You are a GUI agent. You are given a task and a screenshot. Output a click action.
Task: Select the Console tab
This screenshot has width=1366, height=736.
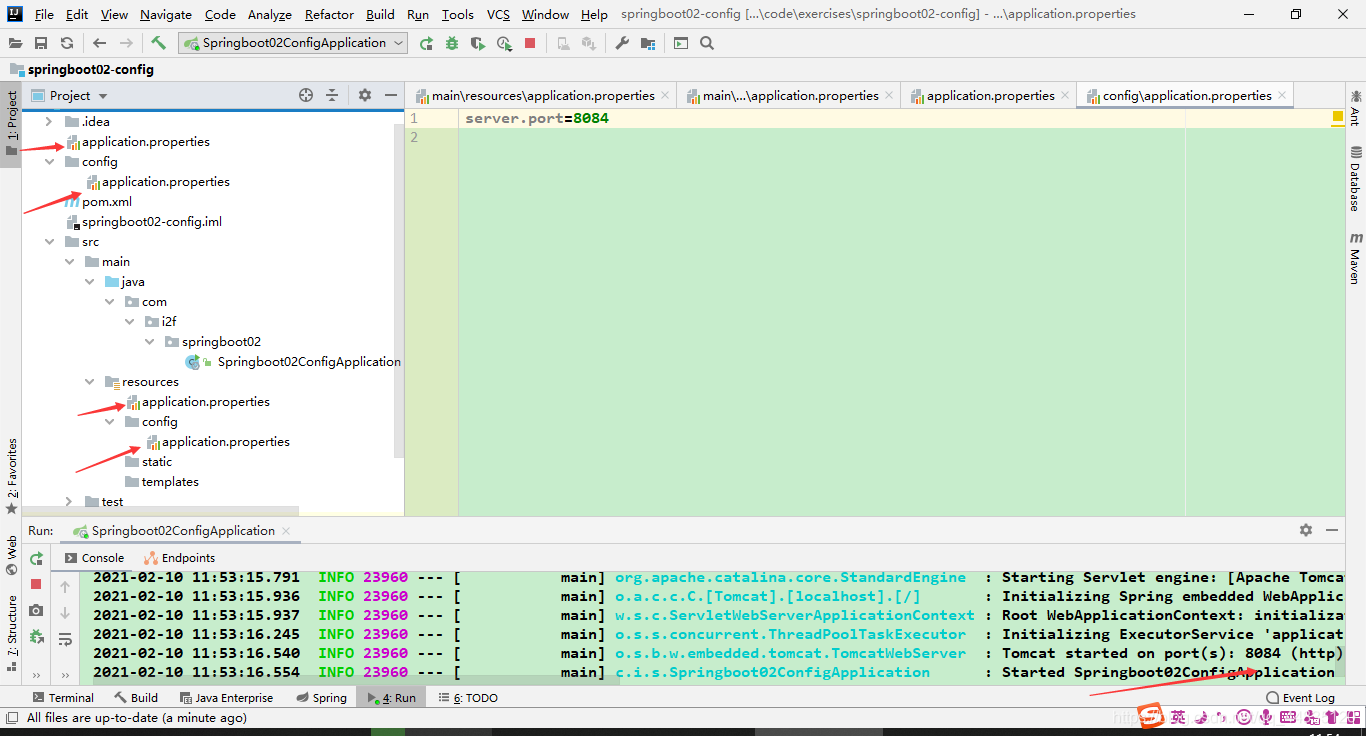(x=95, y=558)
